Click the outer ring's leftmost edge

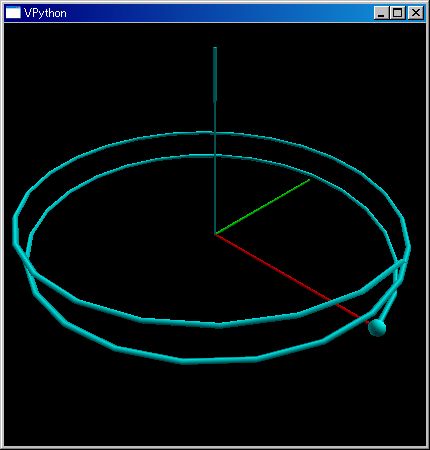tap(15, 227)
